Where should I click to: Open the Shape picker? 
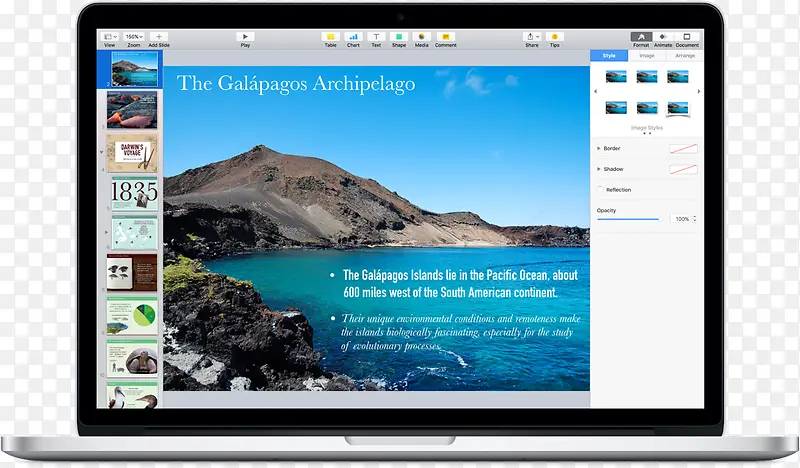[399, 37]
